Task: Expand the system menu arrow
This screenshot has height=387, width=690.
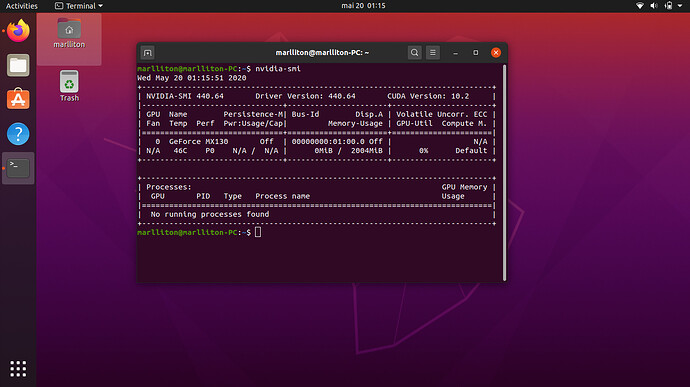Action: (x=680, y=6)
